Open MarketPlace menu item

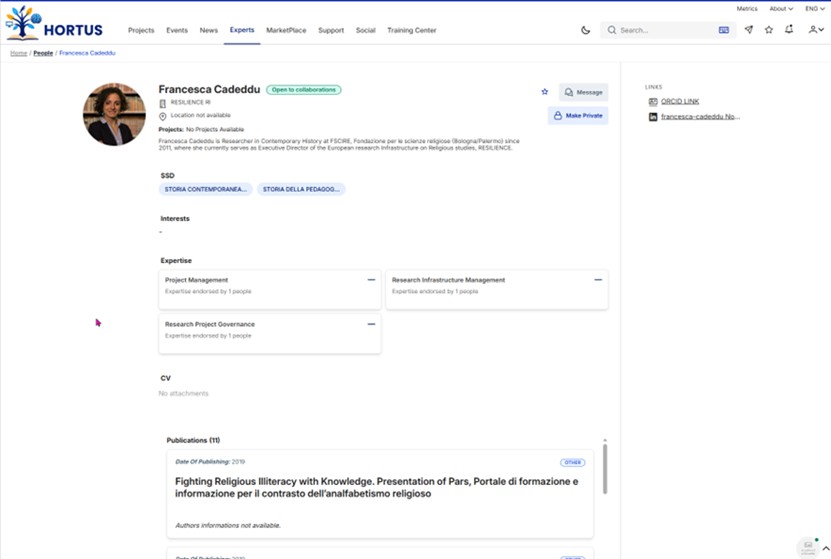click(x=286, y=30)
